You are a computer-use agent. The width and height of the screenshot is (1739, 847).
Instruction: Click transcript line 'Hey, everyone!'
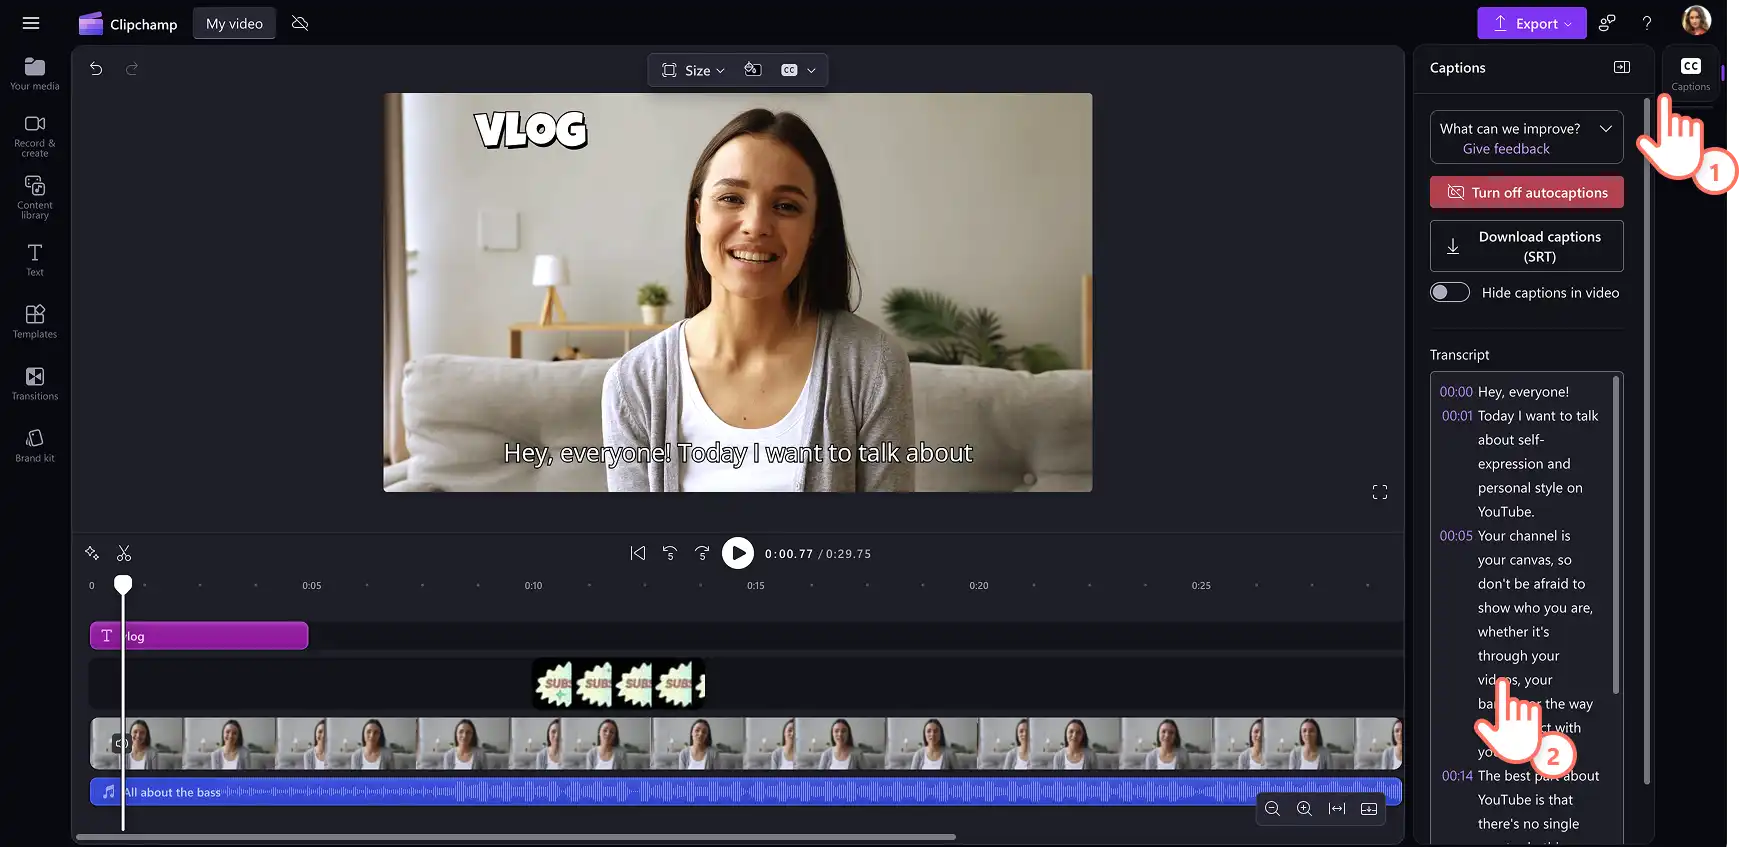point(1523,392)
